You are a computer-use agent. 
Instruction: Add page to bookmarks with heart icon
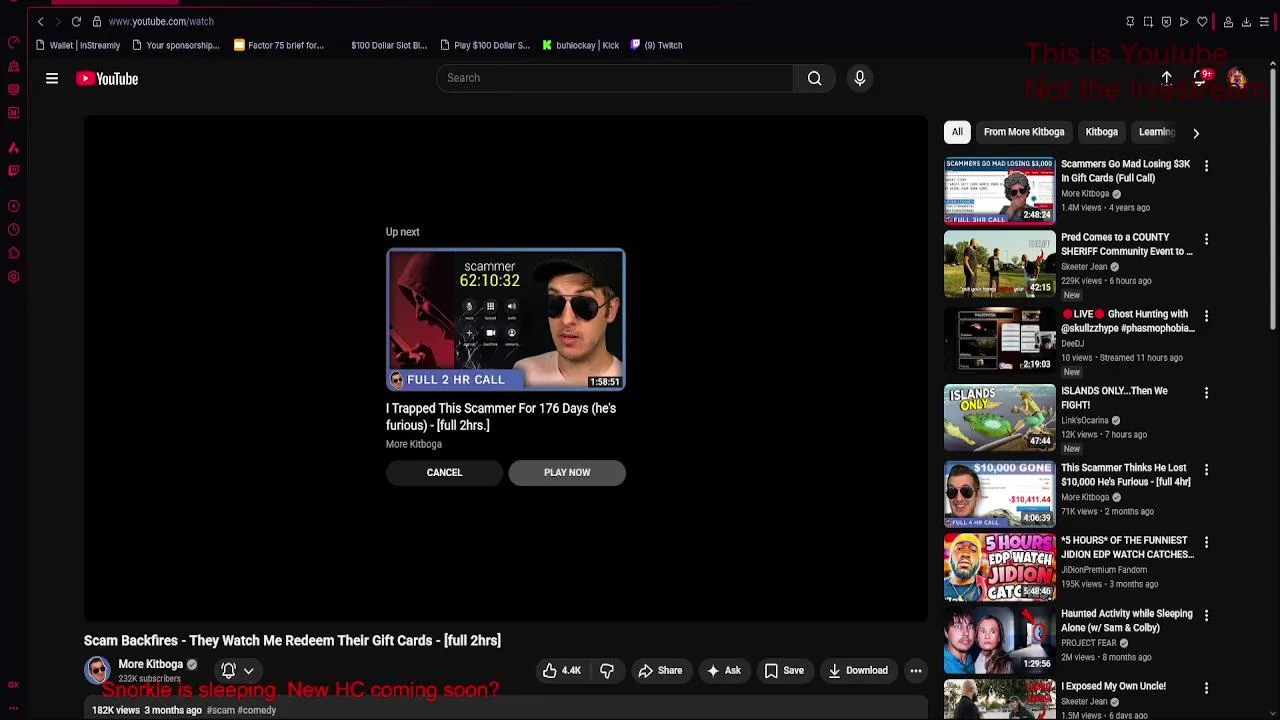tap(1202, 22)
